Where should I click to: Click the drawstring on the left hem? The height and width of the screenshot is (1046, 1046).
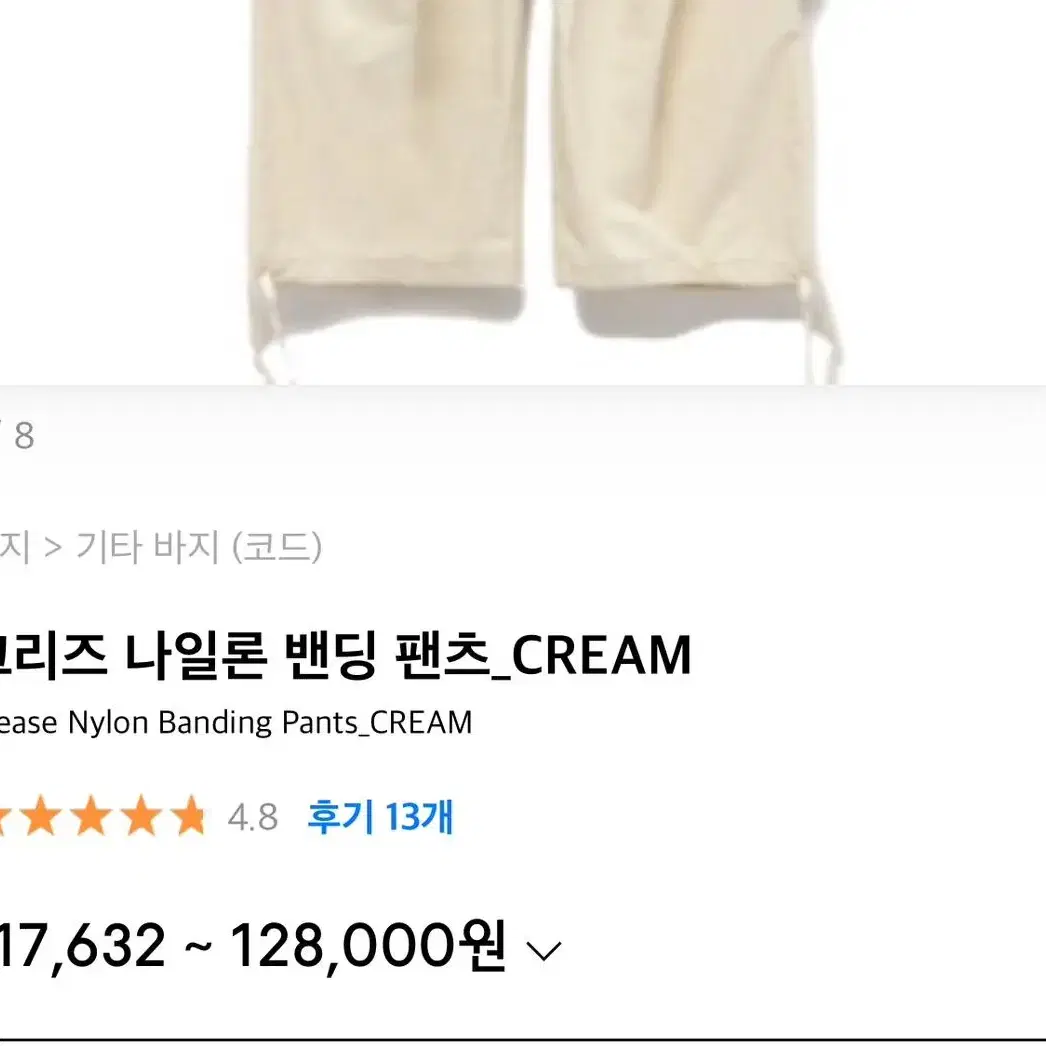click(272, 325)
